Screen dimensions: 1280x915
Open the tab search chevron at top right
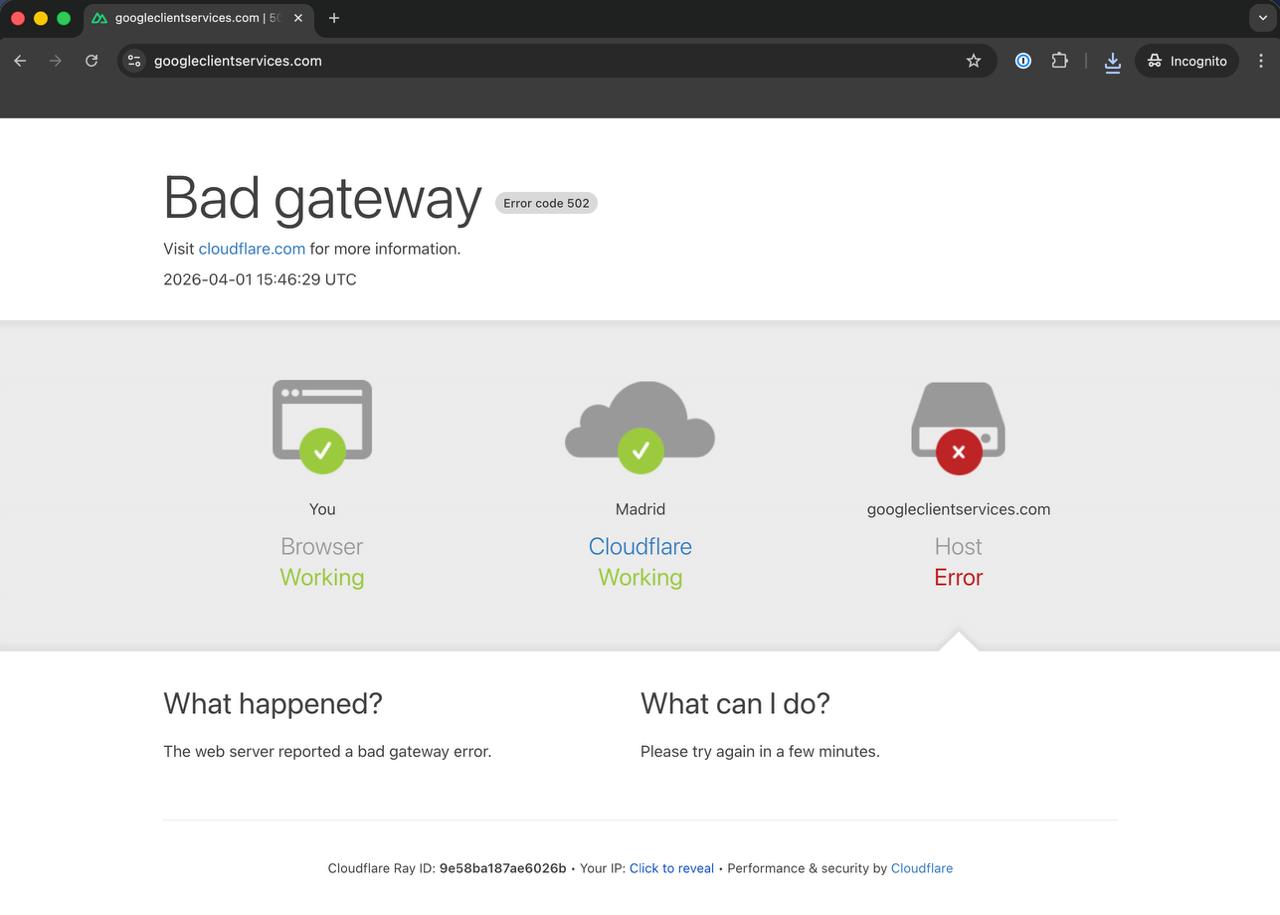tap(1261, 17)
